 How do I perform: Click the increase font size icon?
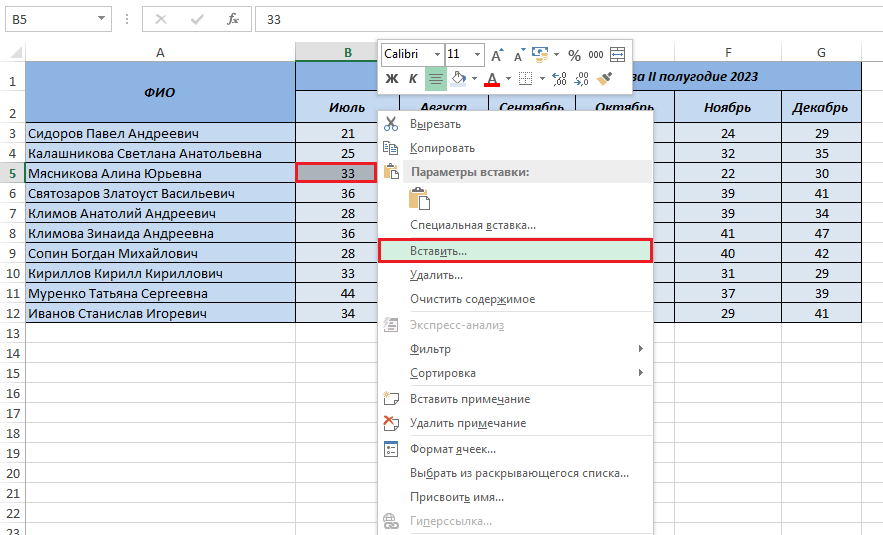(x=497, y=55)
